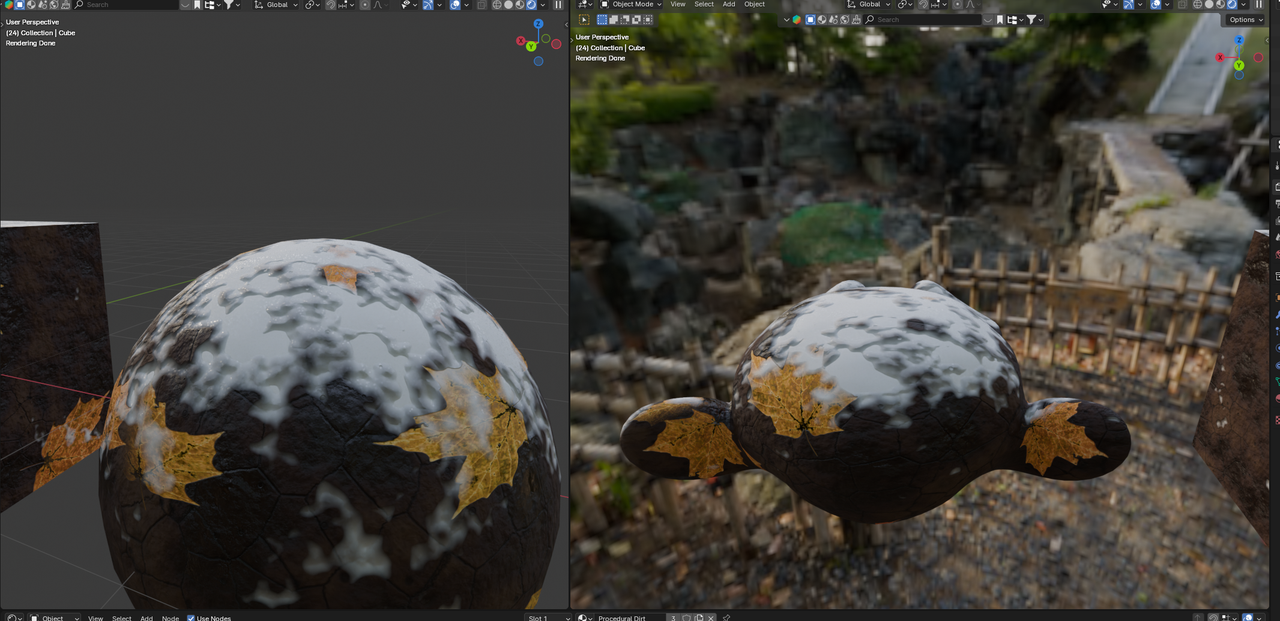
Task: Open View menu in bottom node editor
Action: pos(95,618)
